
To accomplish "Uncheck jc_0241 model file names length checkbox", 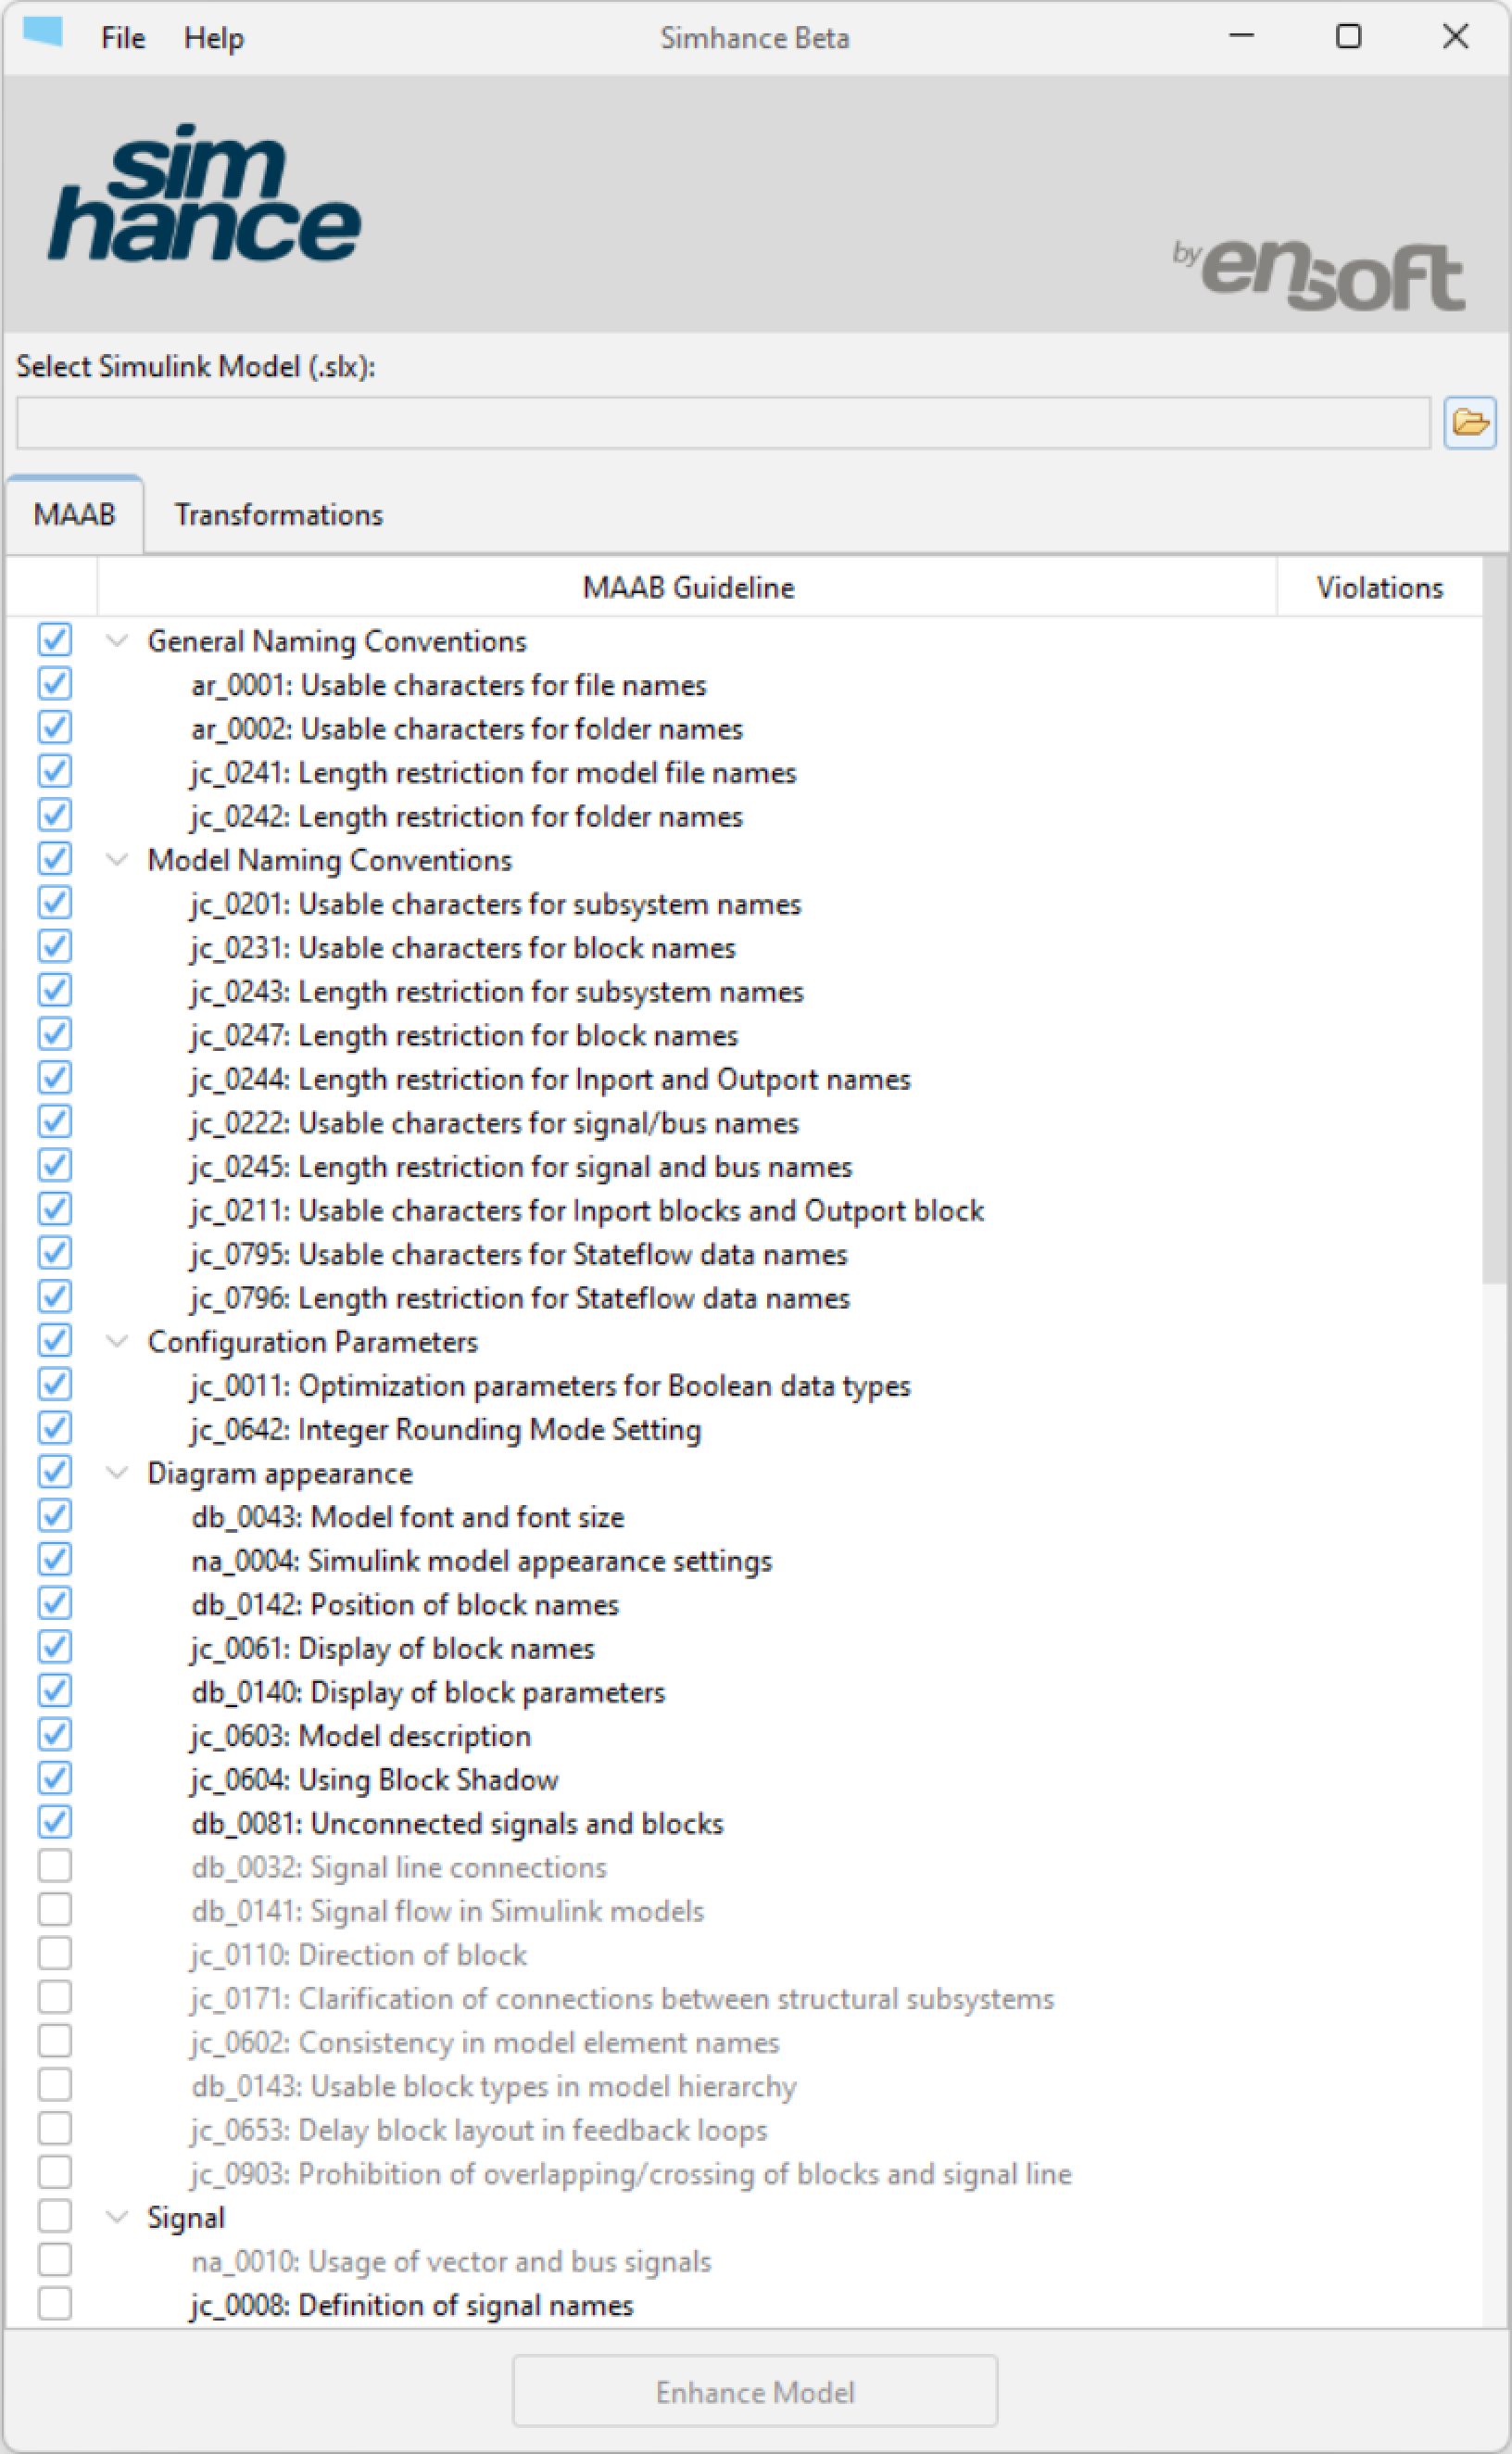I will click(55, 771).
